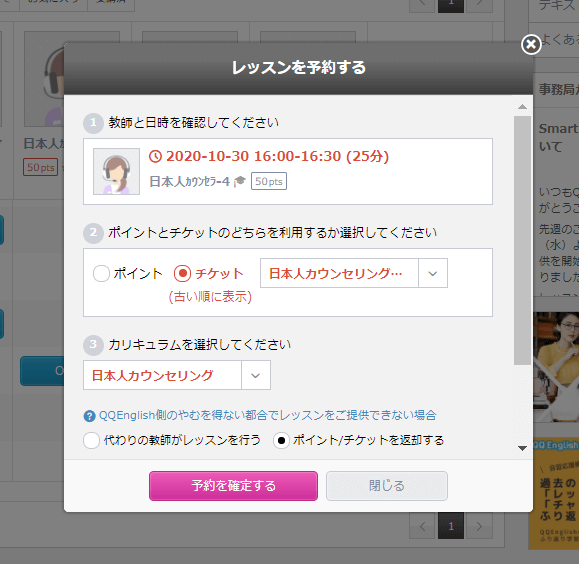Click the blue question mark help icon
This screenshot has width=579, height=564.
pyautogui.click(x=89, y=416)
